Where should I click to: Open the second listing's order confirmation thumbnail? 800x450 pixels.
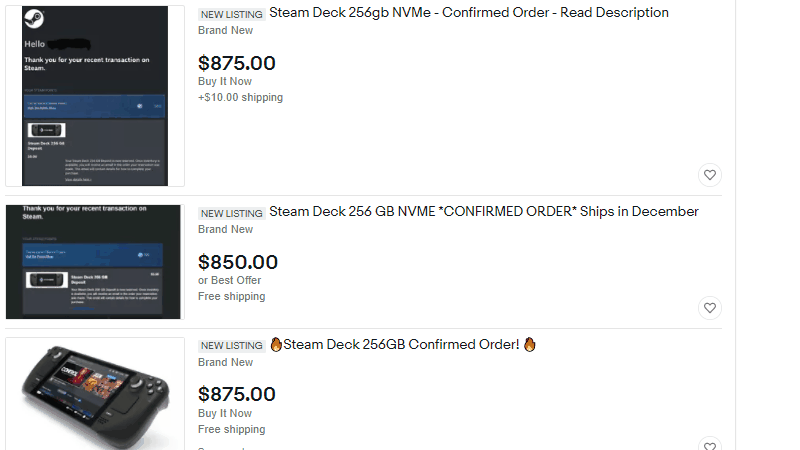coord(95,262)
